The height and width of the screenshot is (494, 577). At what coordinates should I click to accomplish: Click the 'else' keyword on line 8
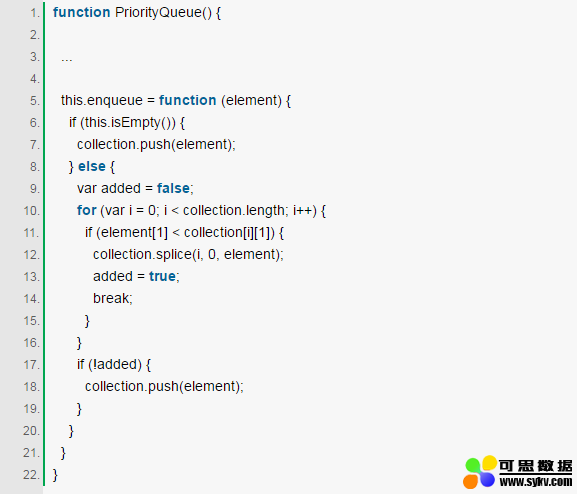click(92, 166)
